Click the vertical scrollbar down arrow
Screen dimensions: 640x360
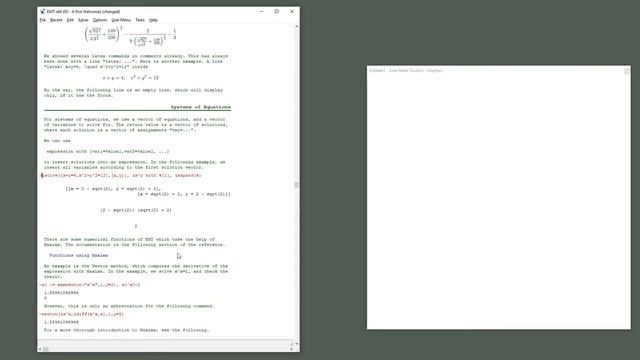pyautogui.click(x=297, y=344)
